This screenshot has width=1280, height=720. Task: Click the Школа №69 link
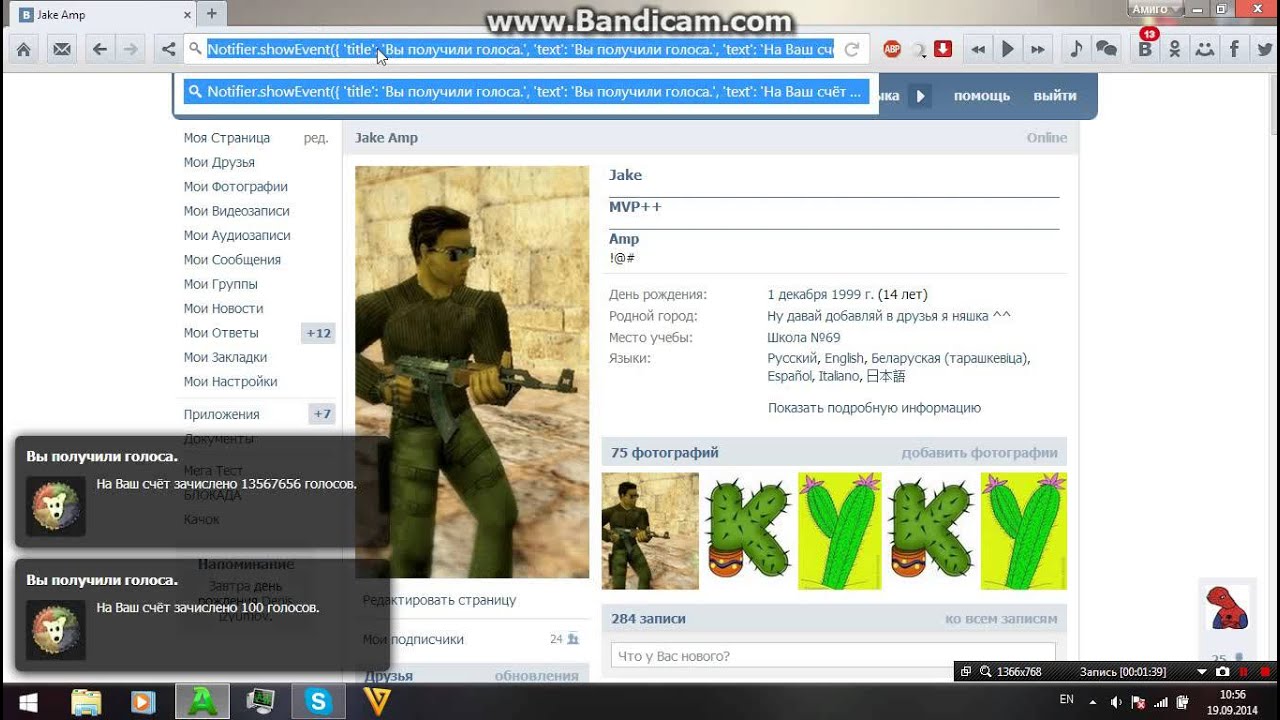click(804, 337)
